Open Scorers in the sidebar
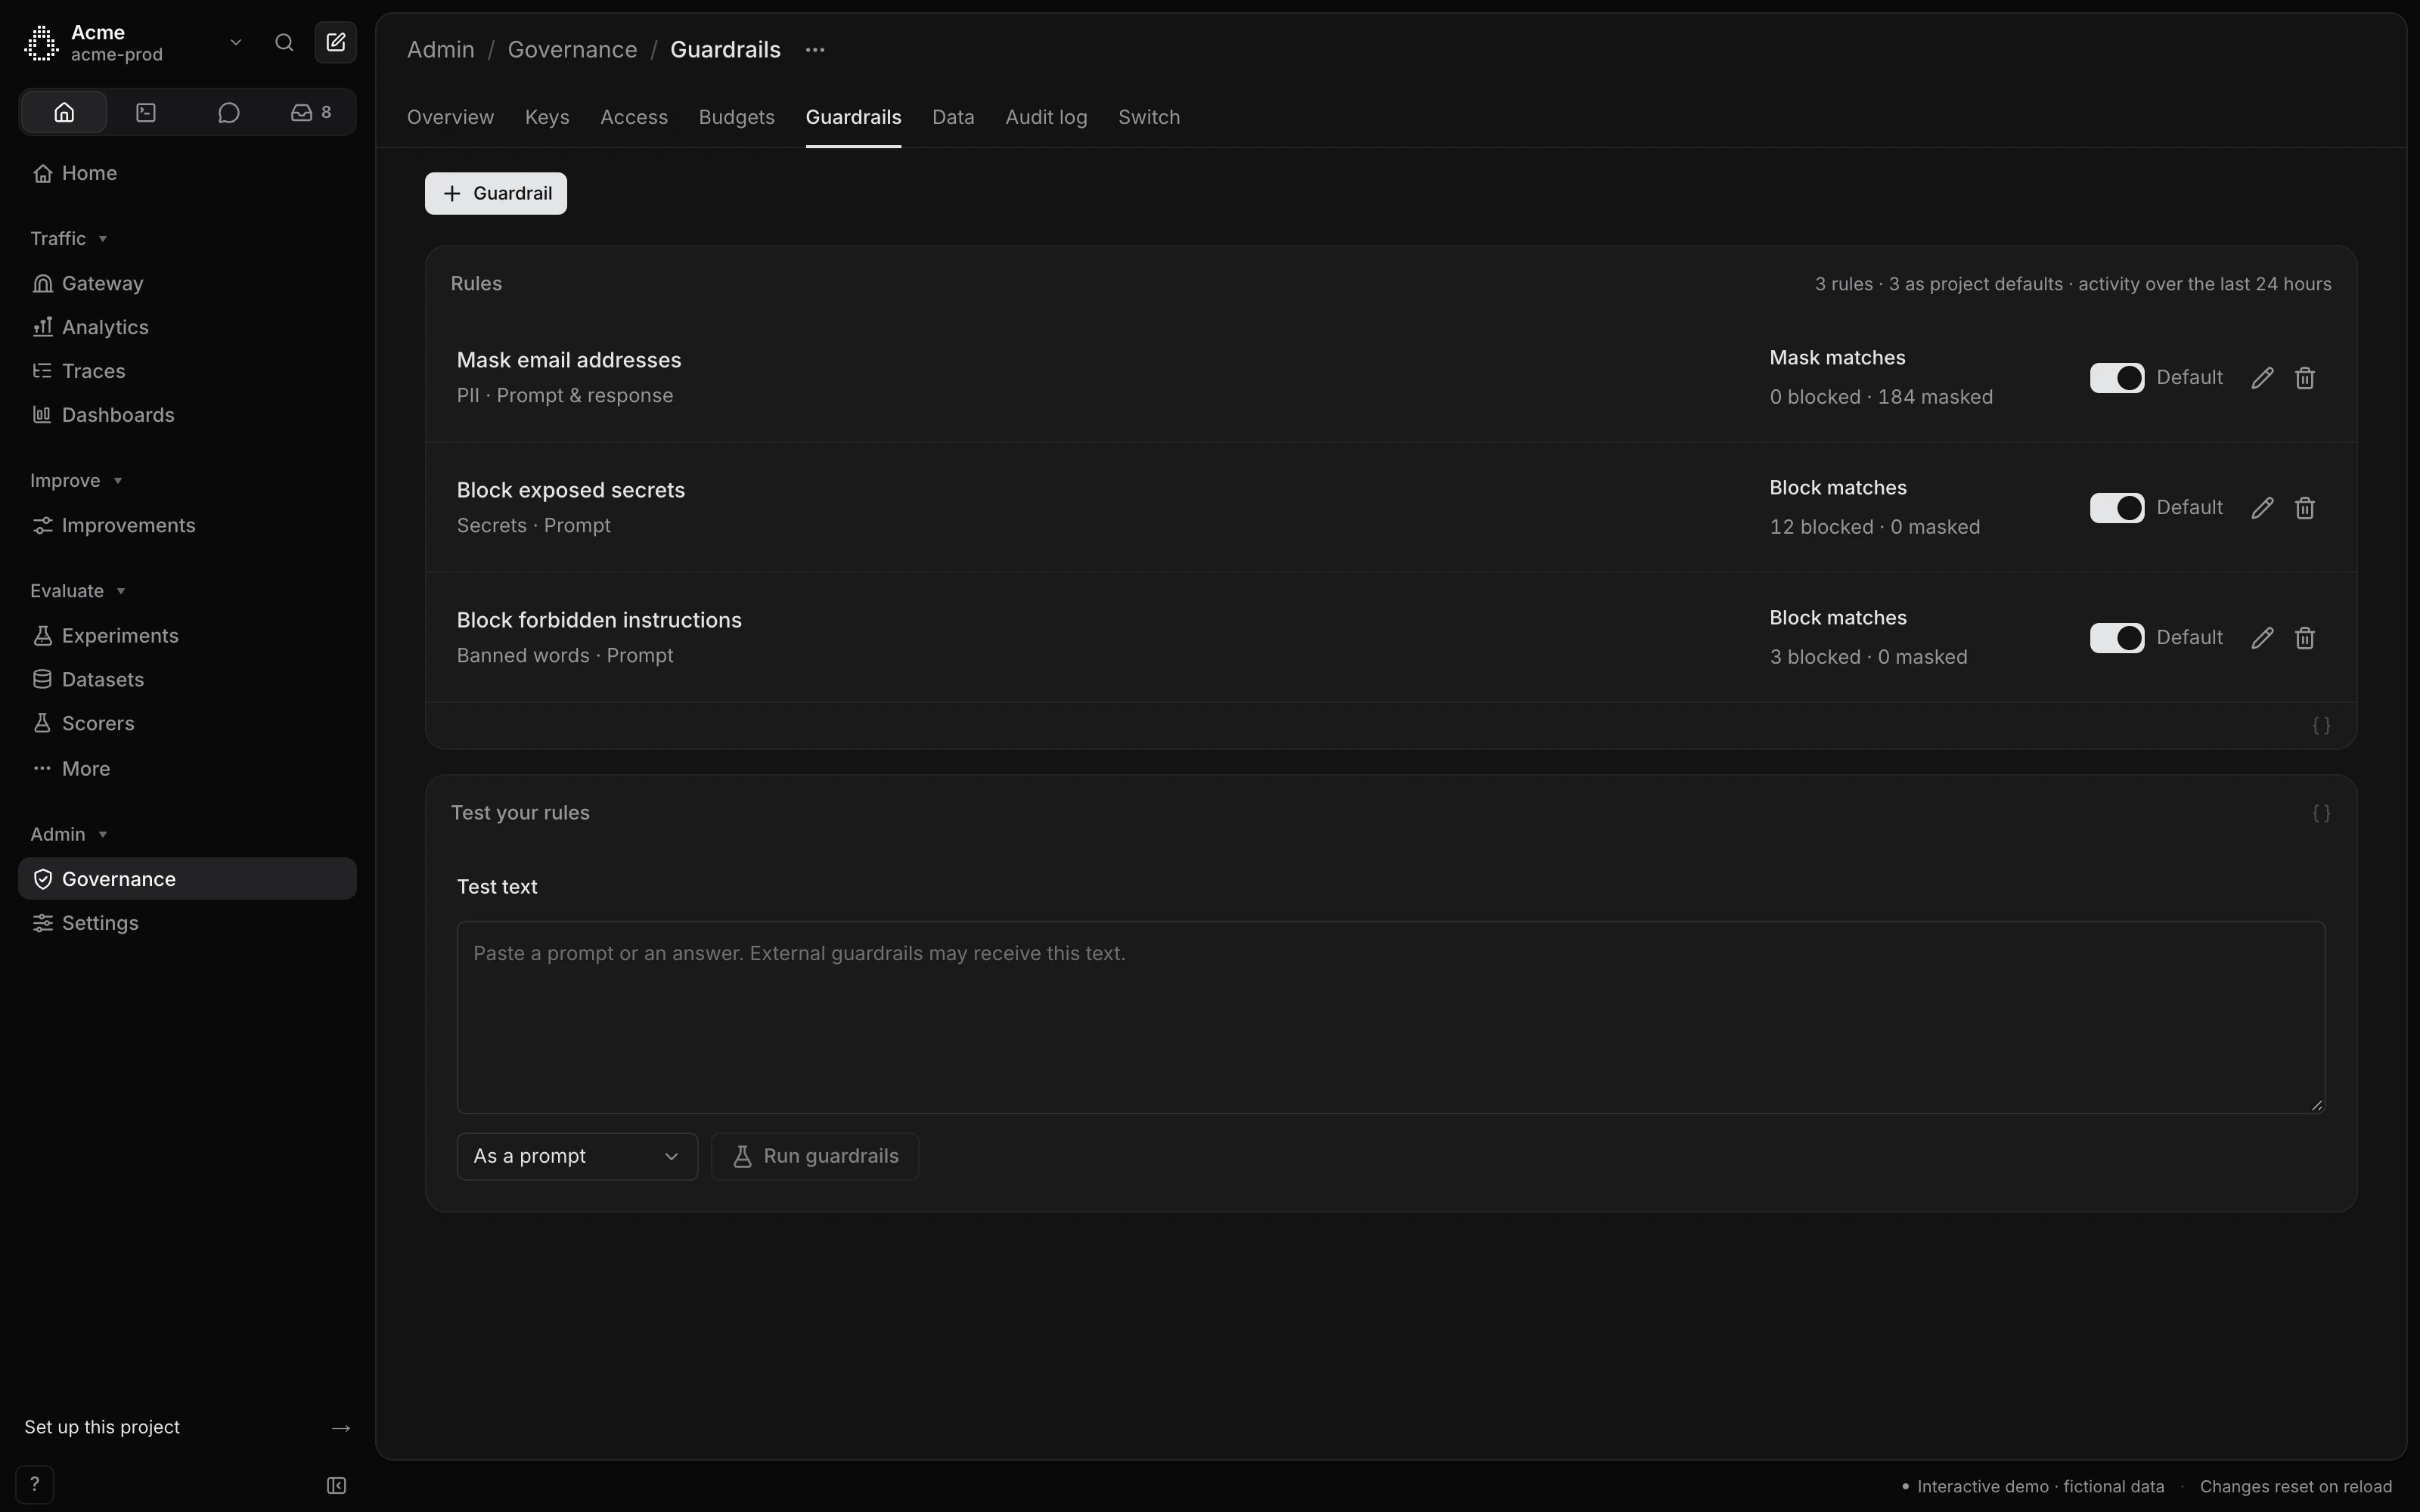 pyautogui.click(x=187, y=723)
